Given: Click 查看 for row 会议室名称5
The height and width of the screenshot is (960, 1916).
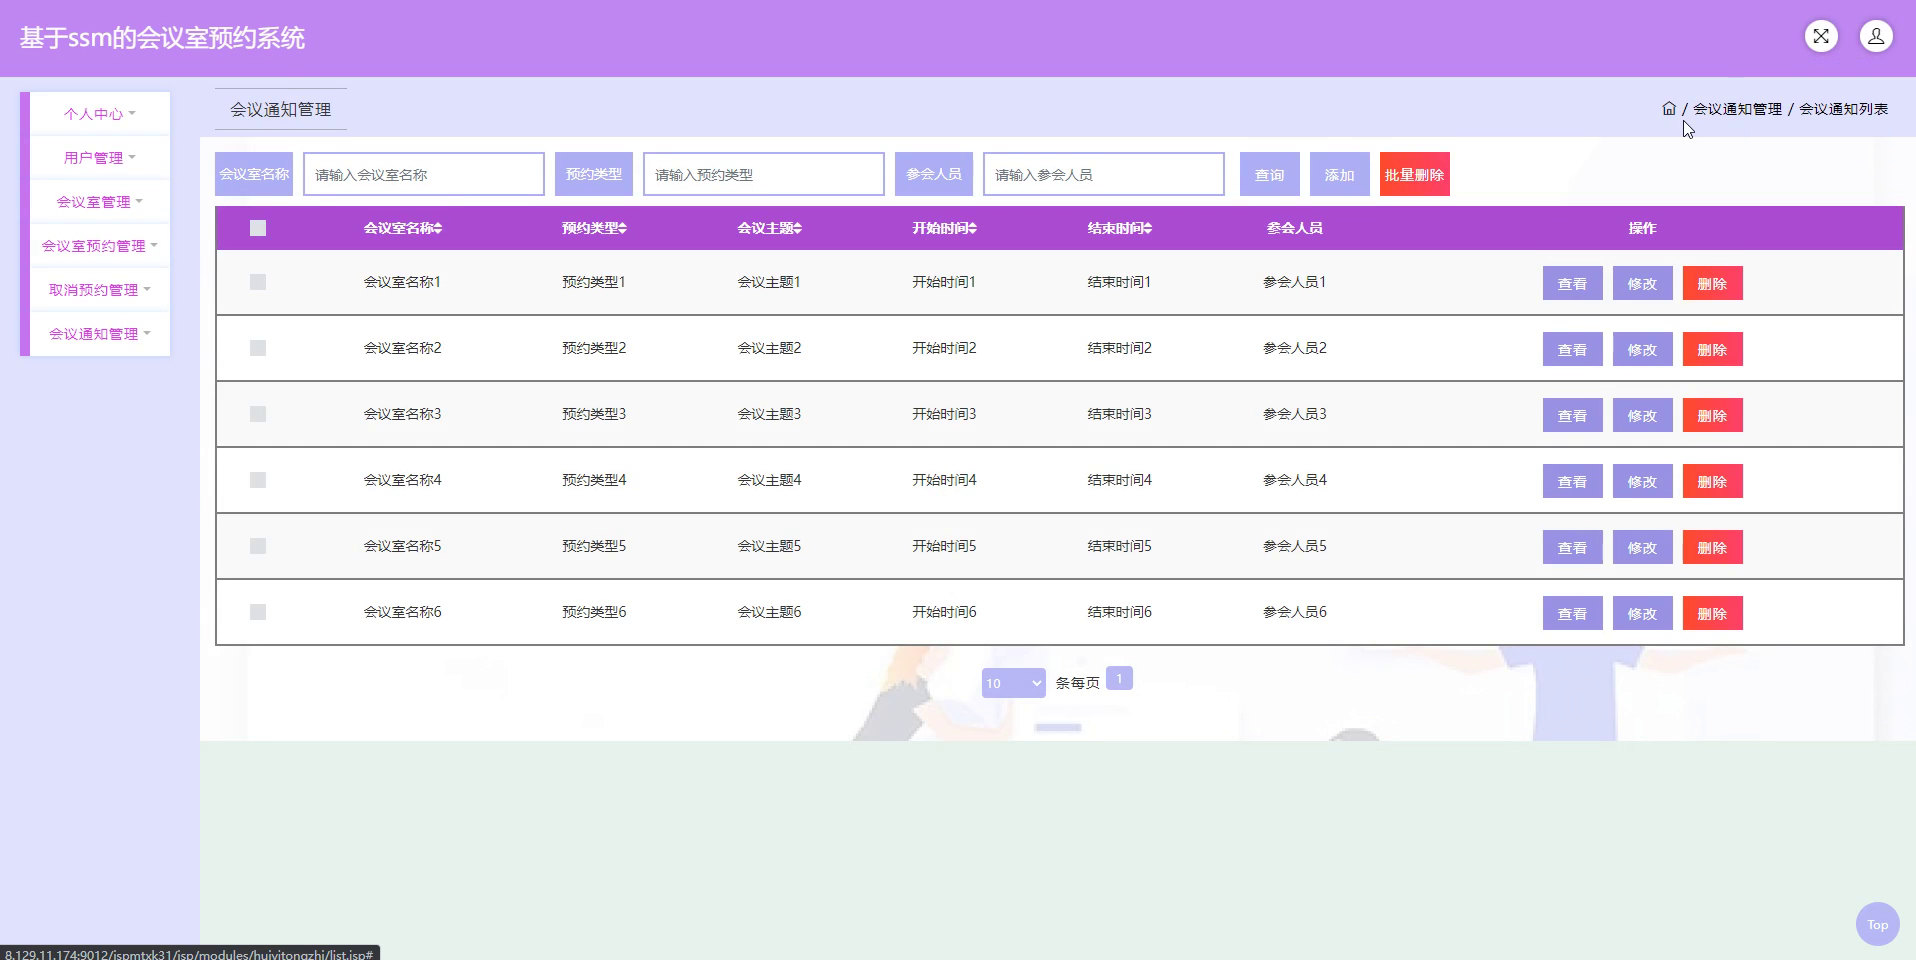Looking at the screenshot, I should [x=1573, y=547].
